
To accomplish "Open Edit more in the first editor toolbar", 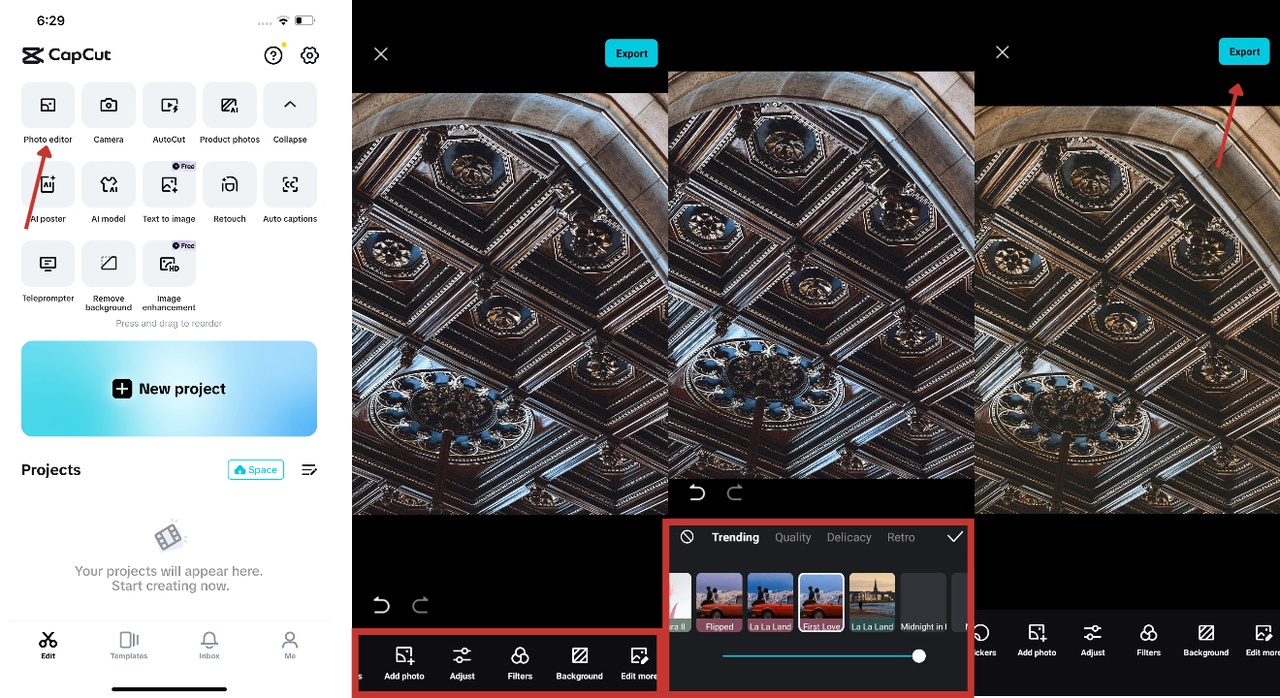I will 639,664.
